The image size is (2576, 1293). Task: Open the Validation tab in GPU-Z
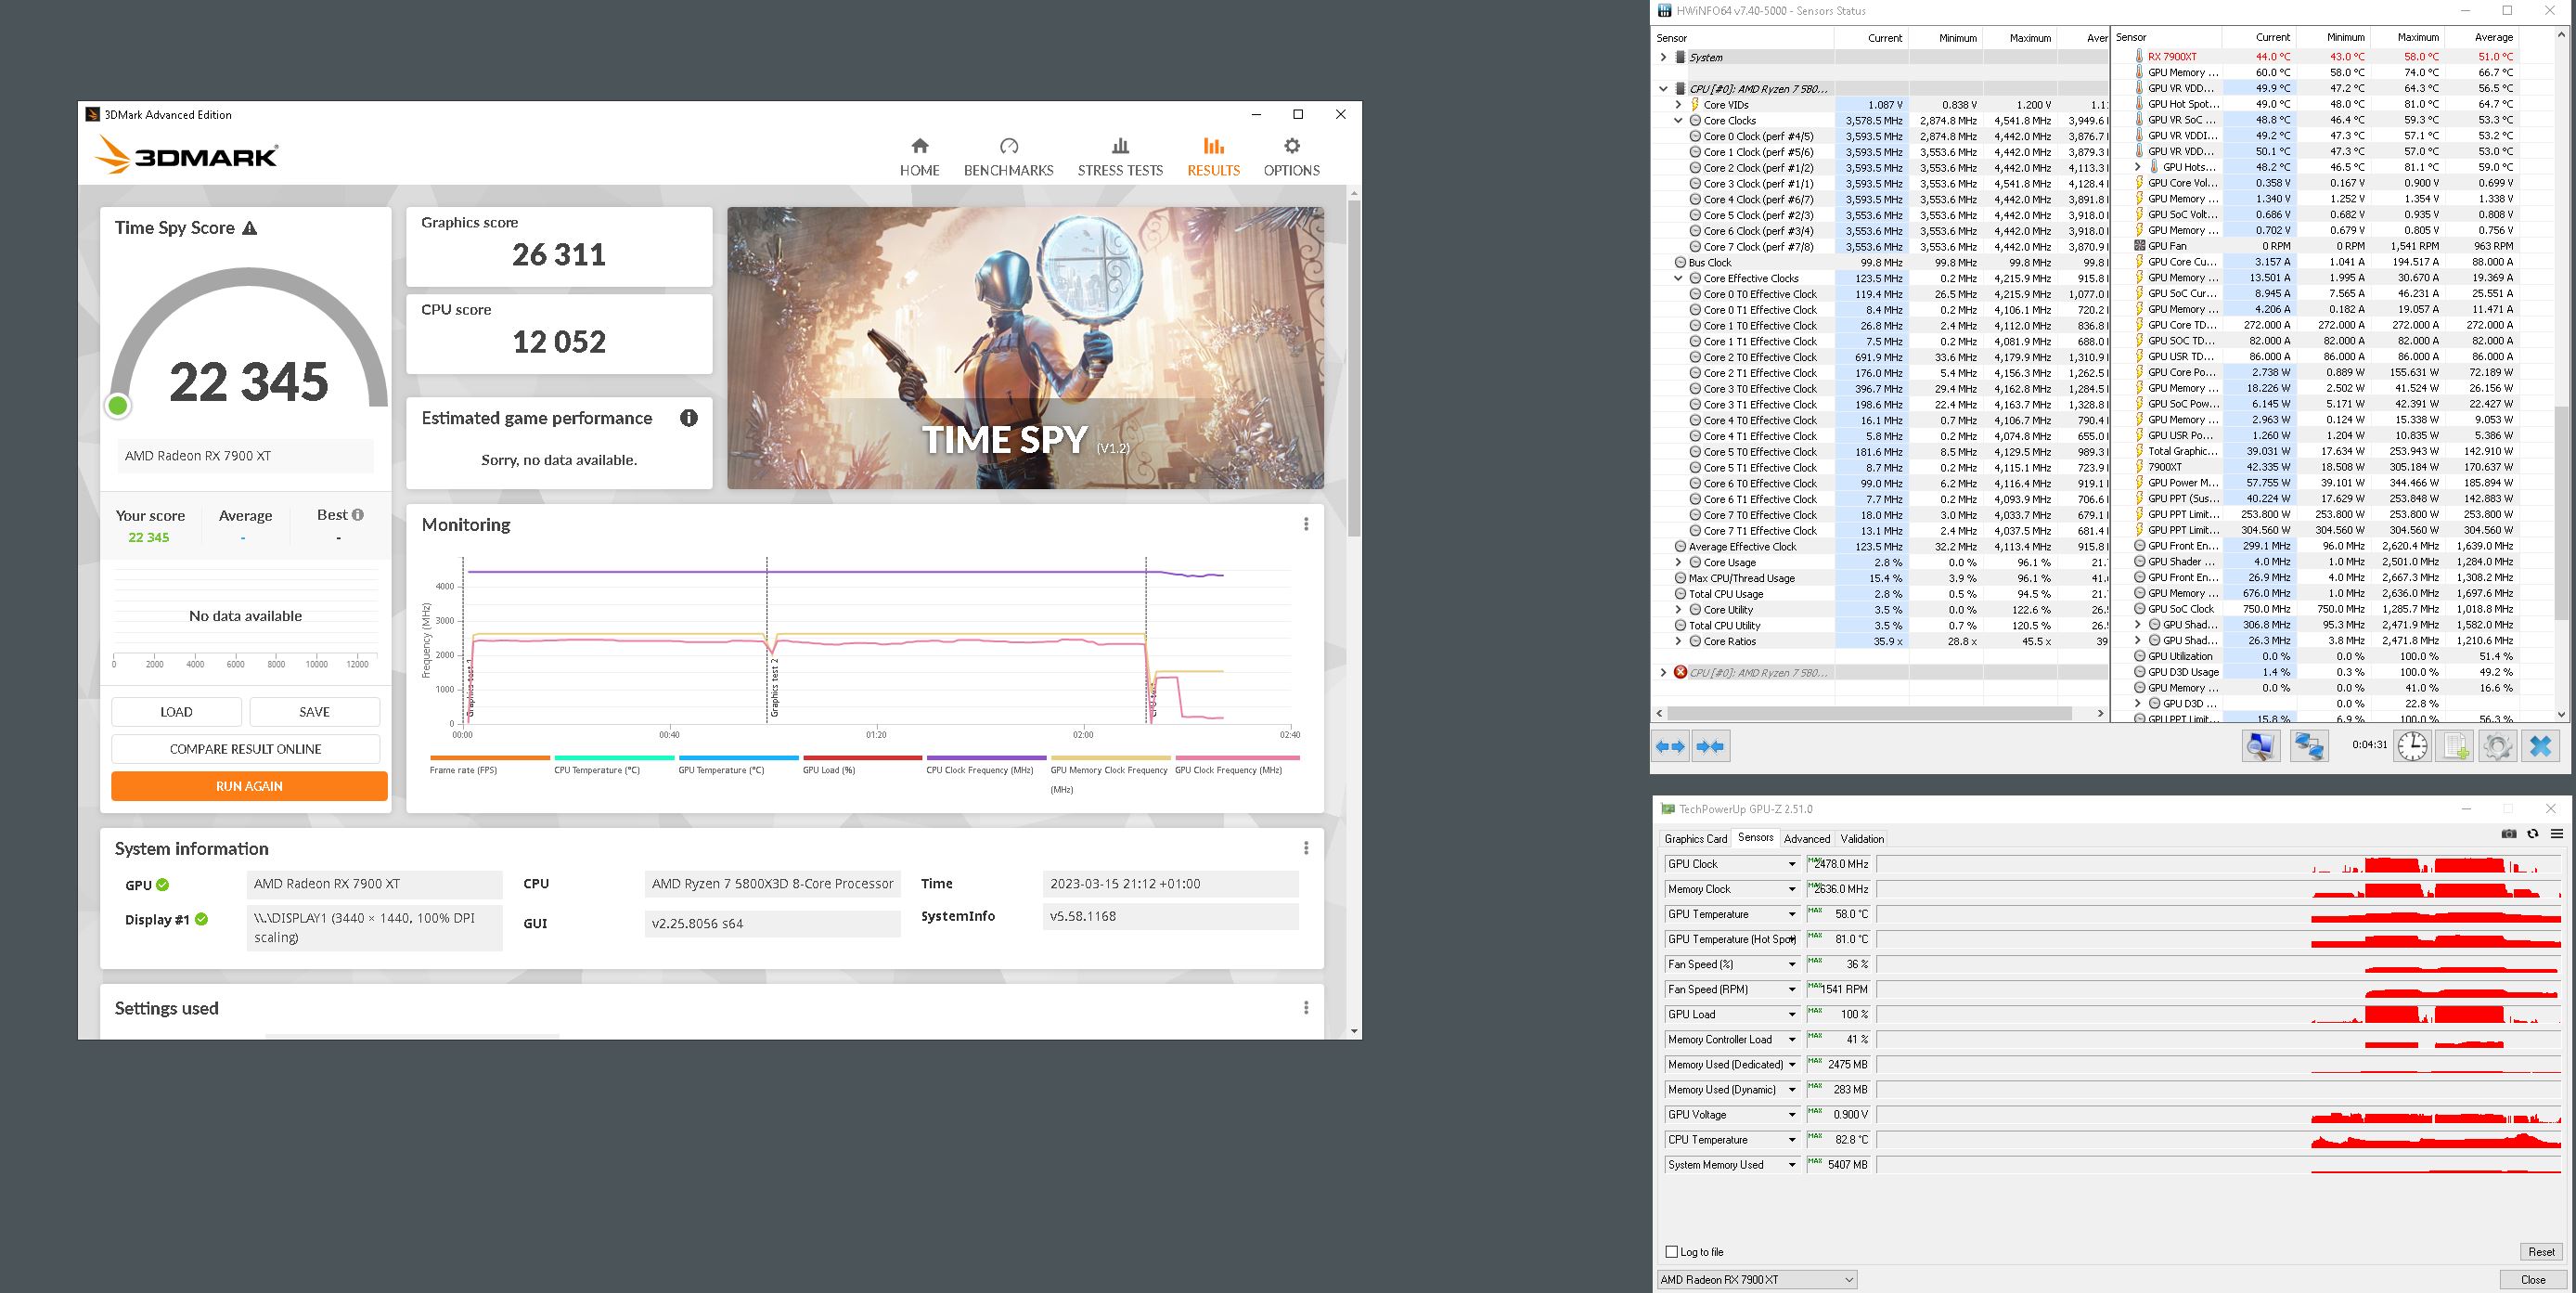[1862, 839]
